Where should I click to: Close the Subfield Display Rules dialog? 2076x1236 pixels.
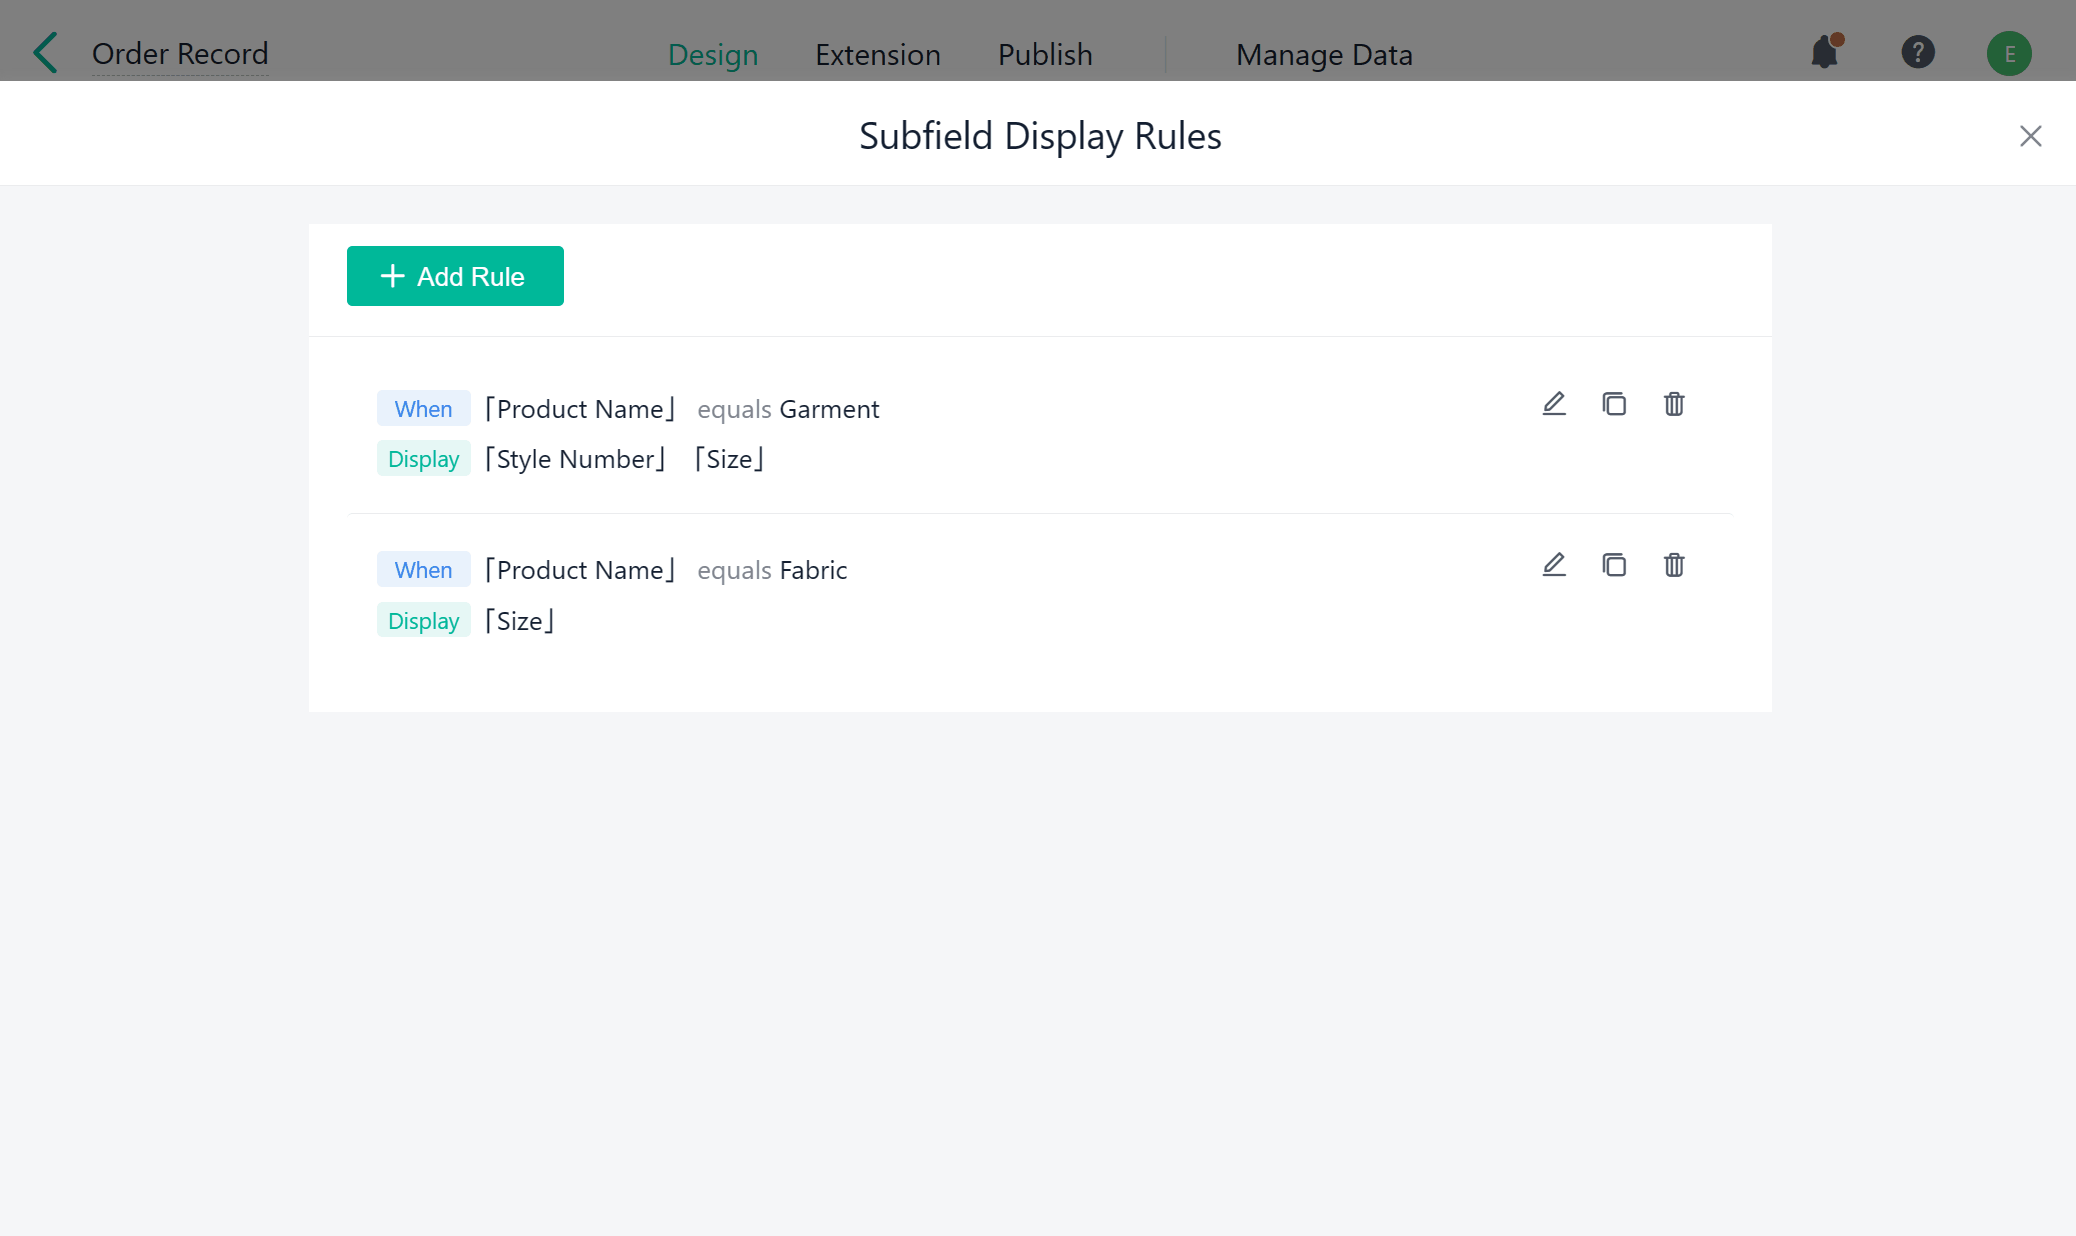pyautogui.click(x=2030, y=136)
